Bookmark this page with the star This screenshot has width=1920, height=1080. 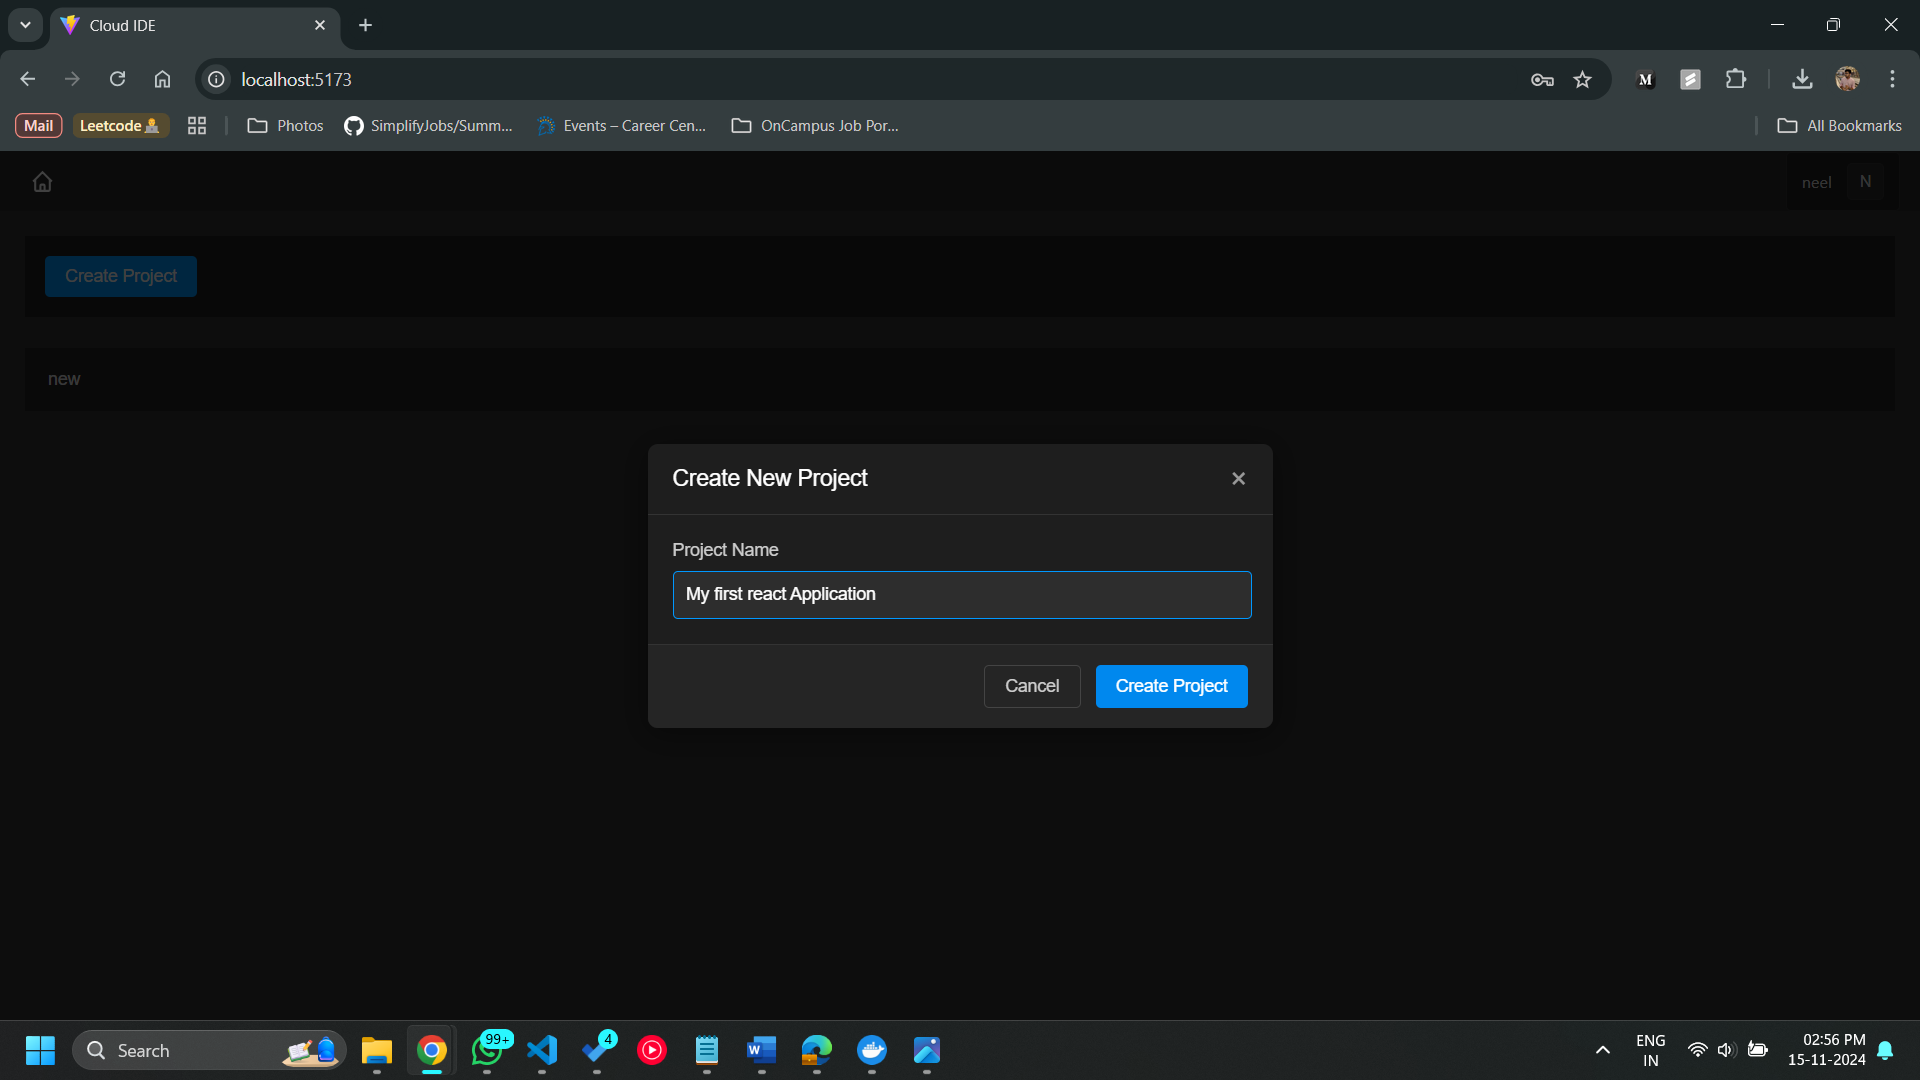click(1582, 79)
